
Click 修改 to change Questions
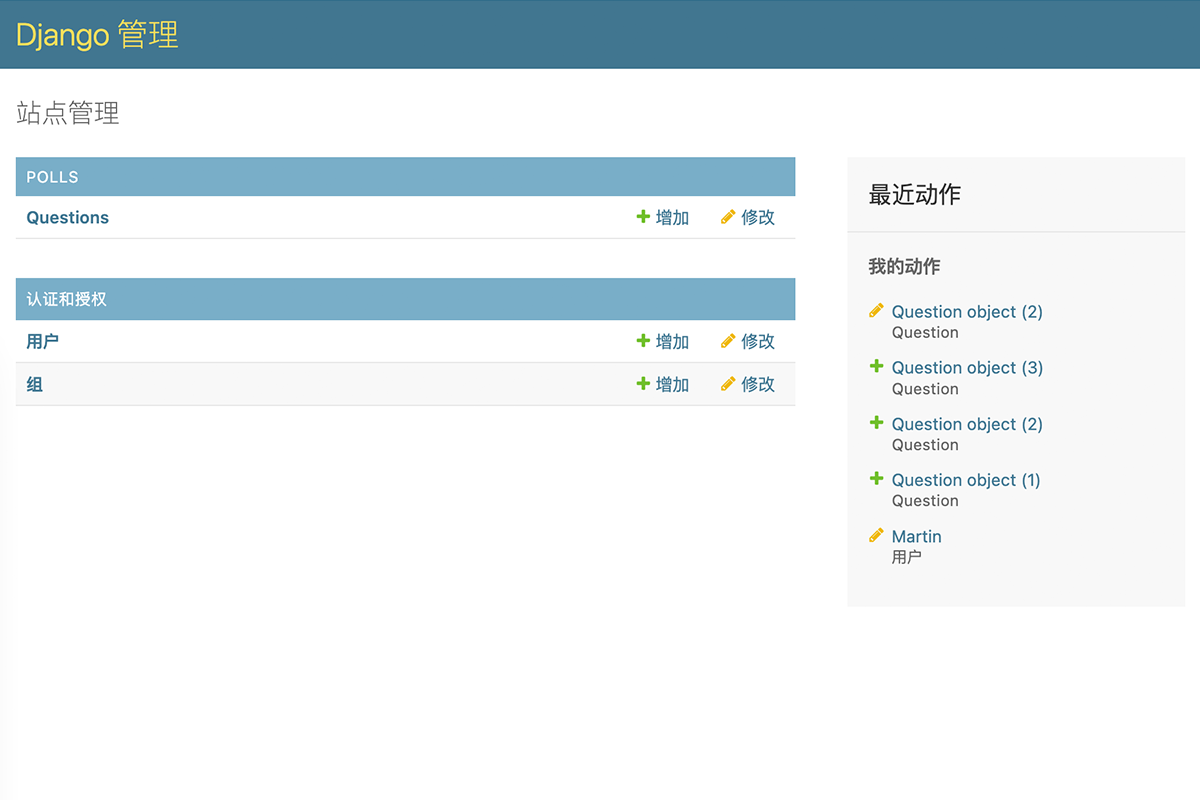pos(758,217)
